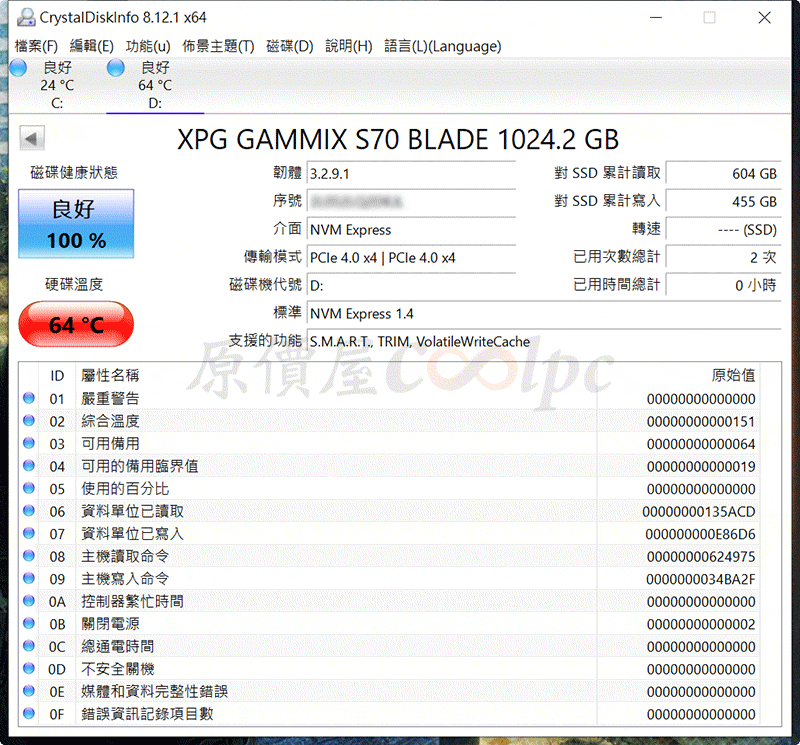This screenshot has height=745, width=800.
Task: Click the firmware field showing 3.2.9.1
Action: [x=411, y=173]
